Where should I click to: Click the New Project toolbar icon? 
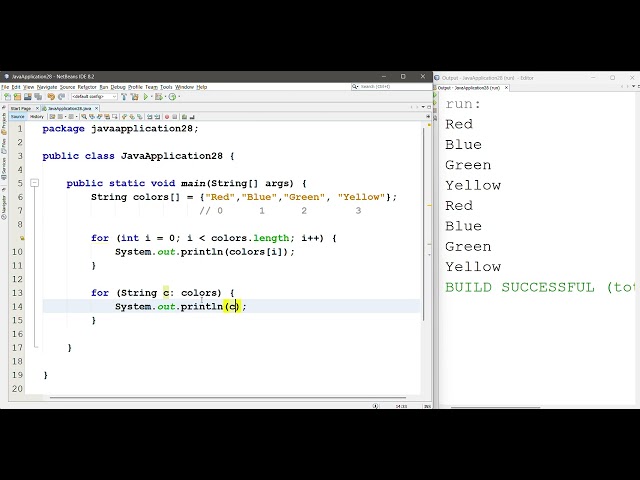[x=17, y=97]
